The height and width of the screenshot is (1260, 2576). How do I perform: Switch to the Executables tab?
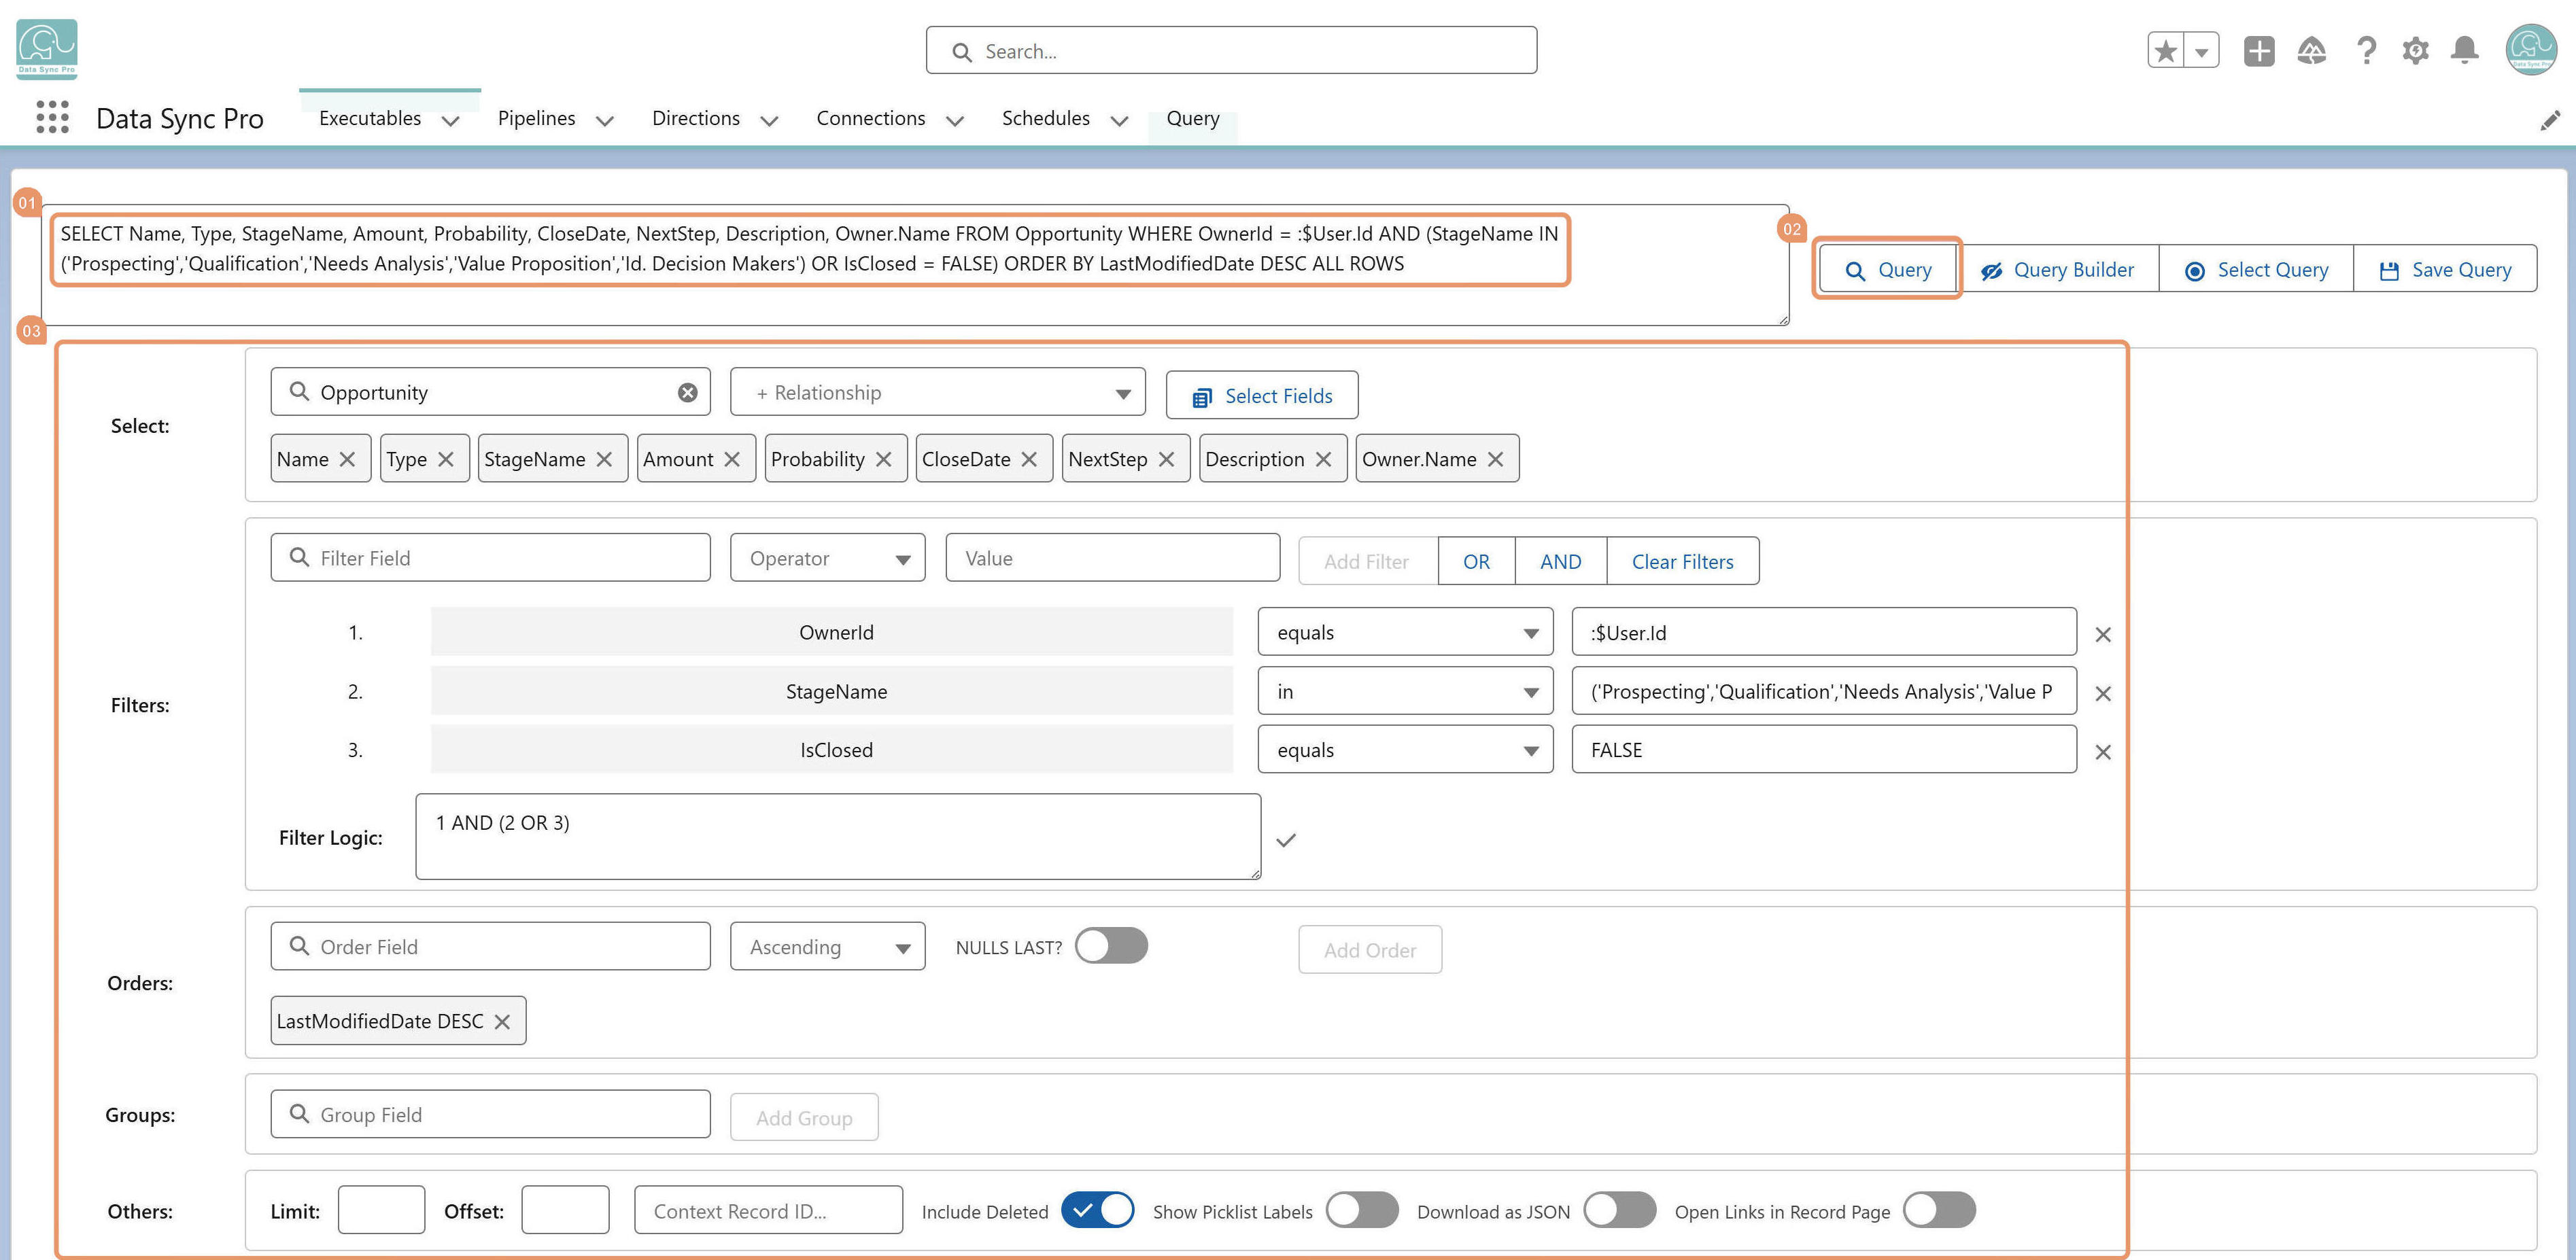370,118
